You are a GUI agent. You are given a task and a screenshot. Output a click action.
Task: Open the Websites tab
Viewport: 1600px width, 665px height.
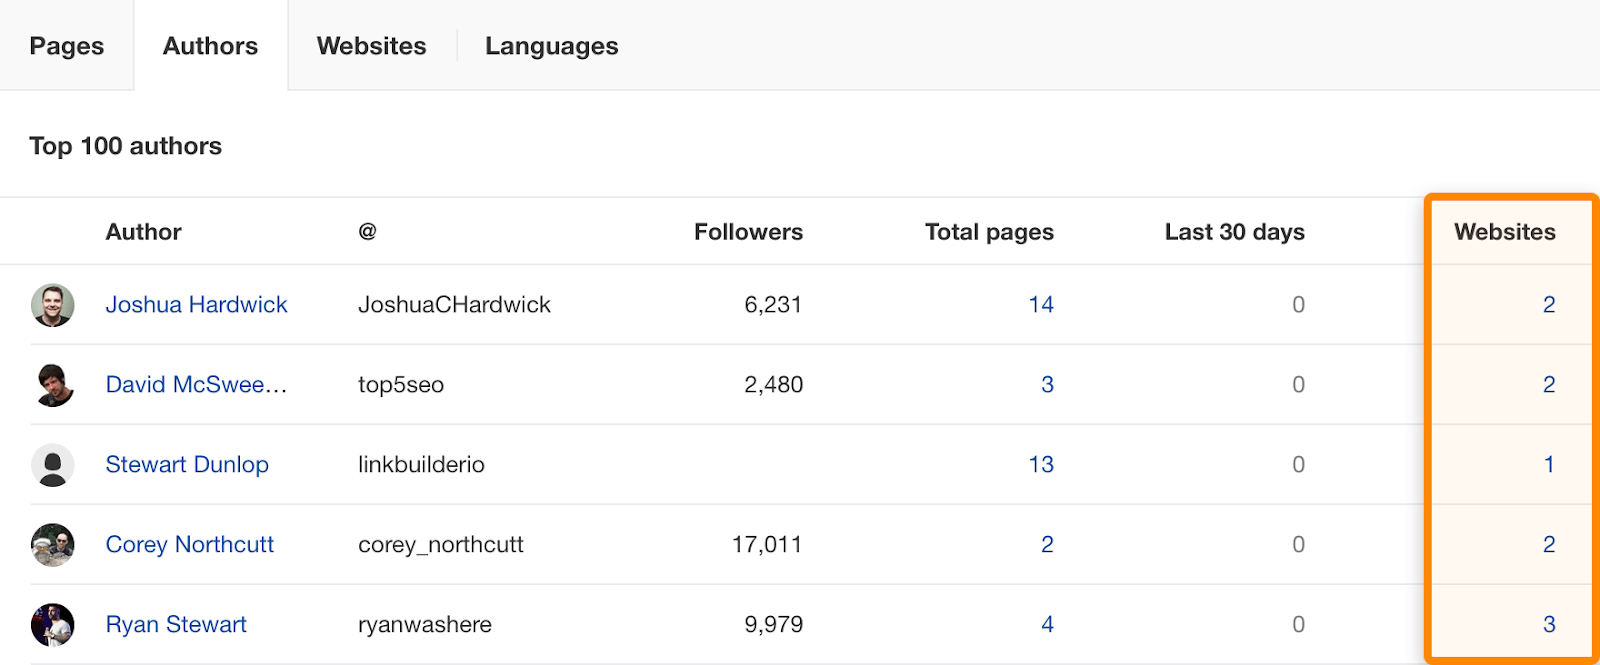pos(371,46)
